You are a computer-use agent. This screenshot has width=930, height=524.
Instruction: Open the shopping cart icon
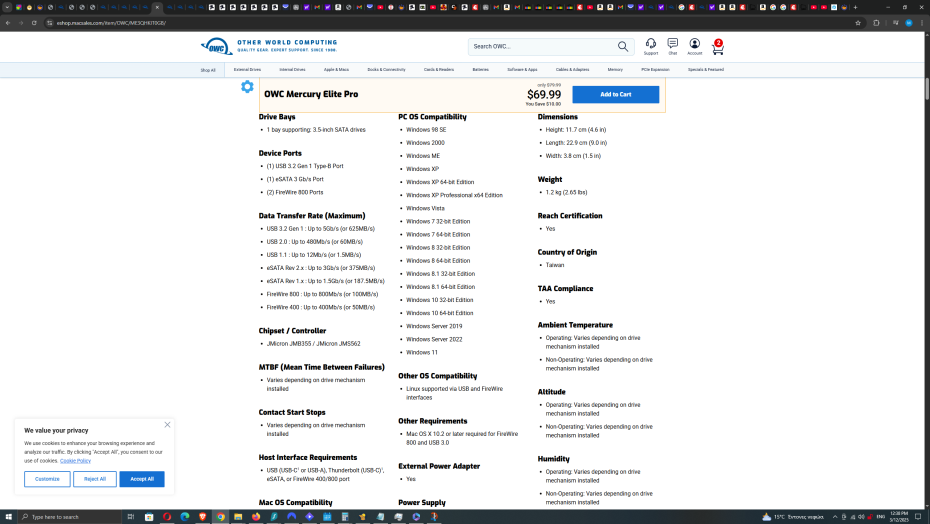(x=718, y=47)
